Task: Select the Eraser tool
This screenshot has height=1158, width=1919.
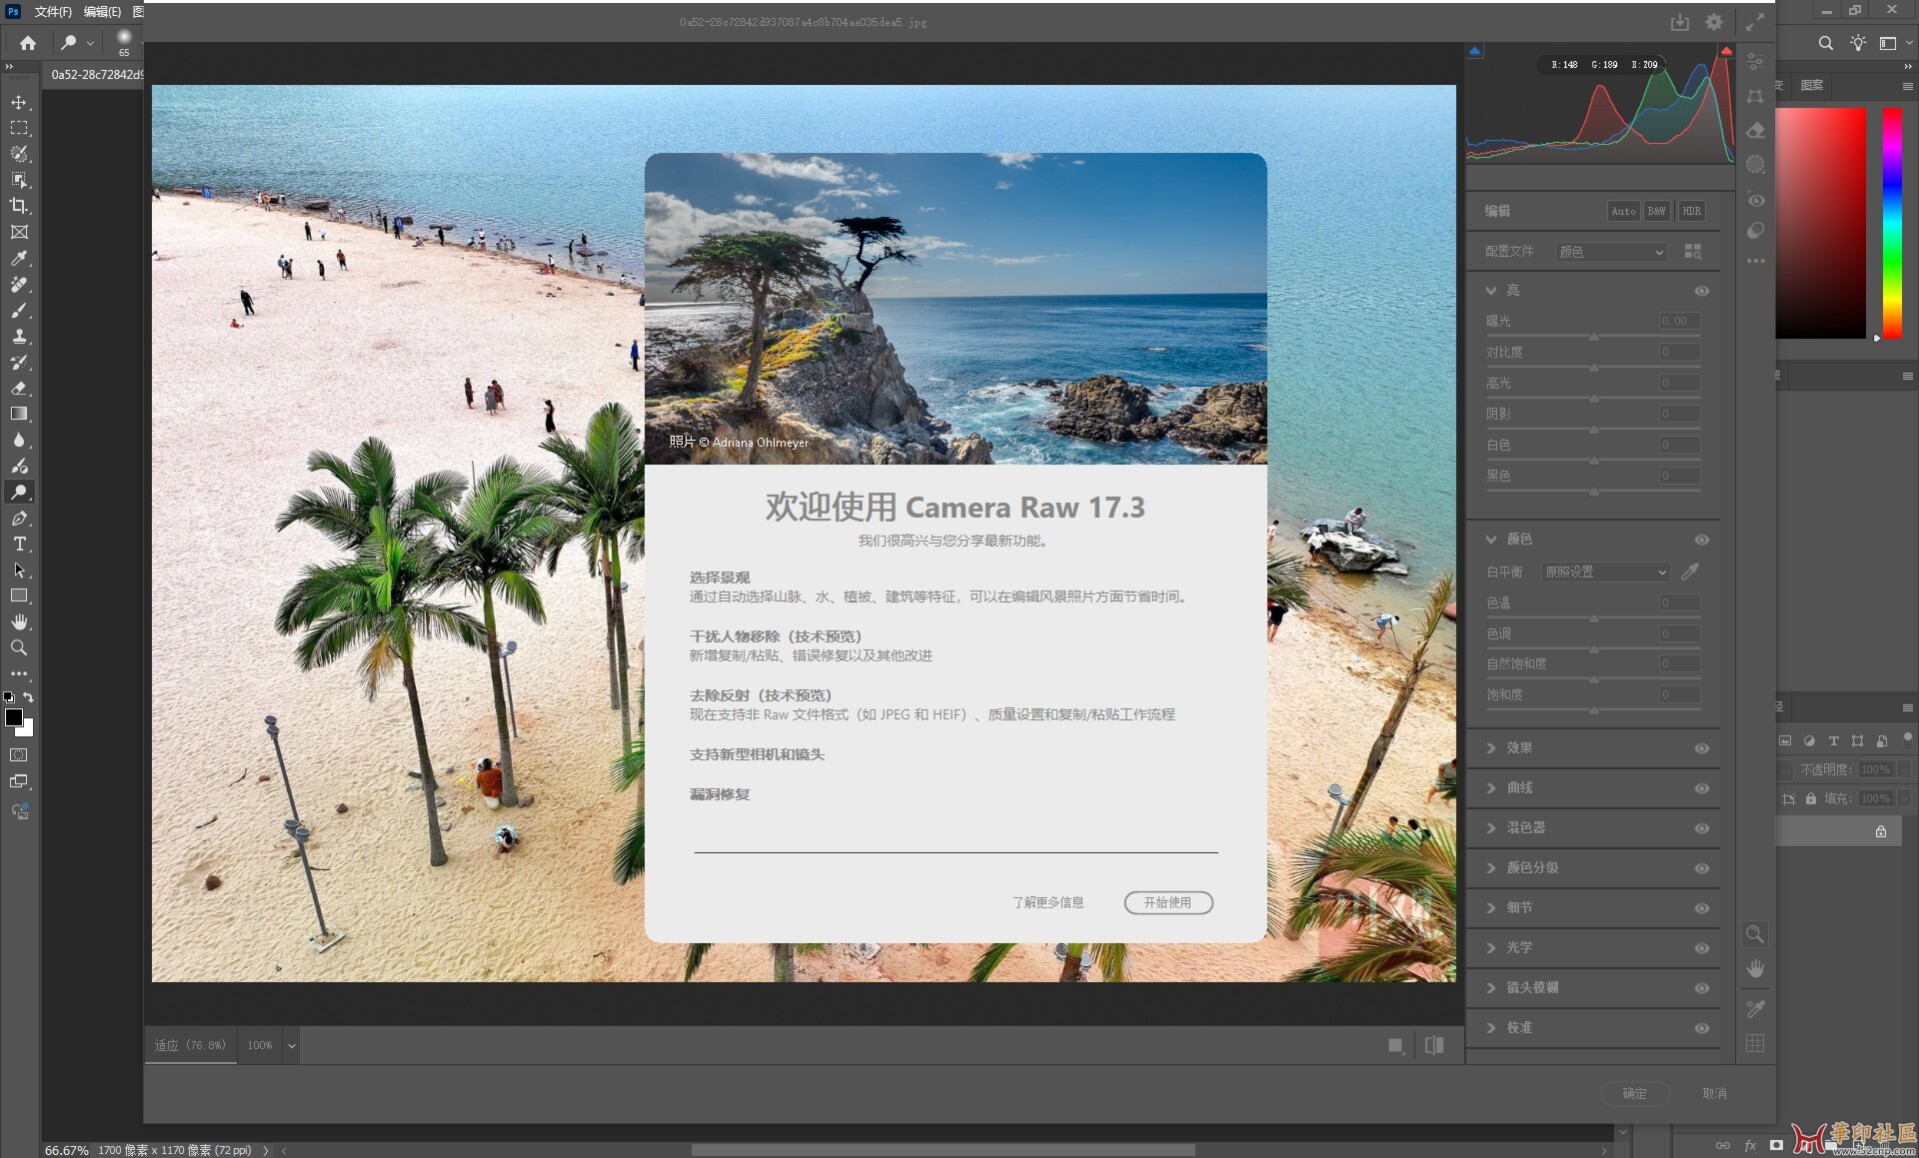Action: (19, 388)
